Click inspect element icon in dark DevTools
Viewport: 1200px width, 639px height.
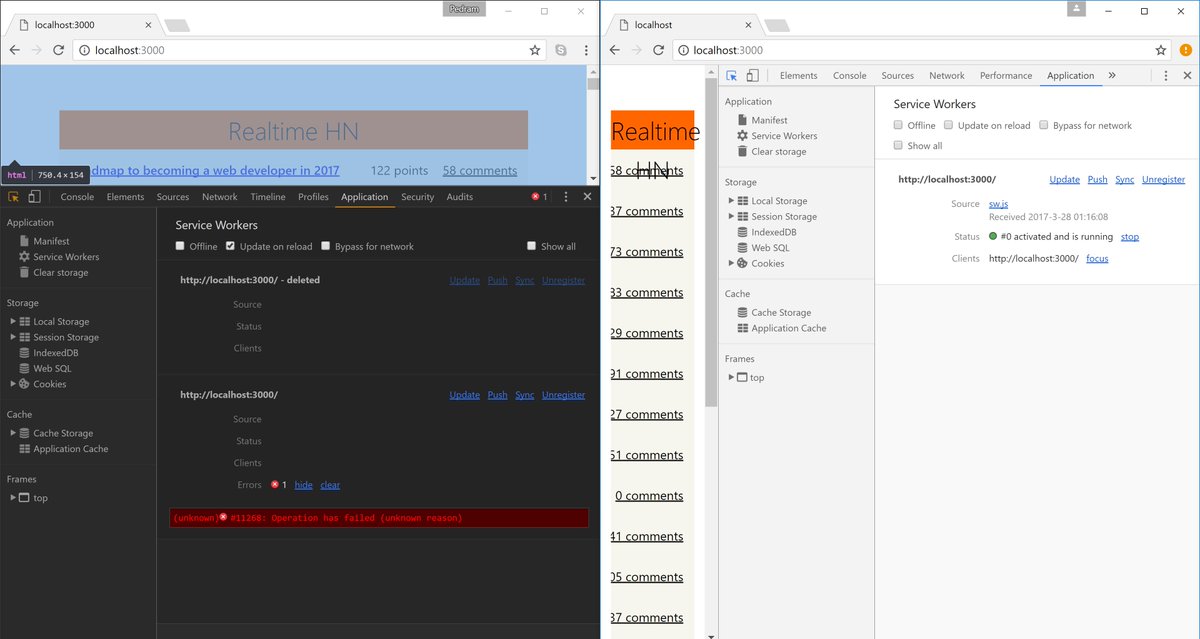click(x=14, y=197)
